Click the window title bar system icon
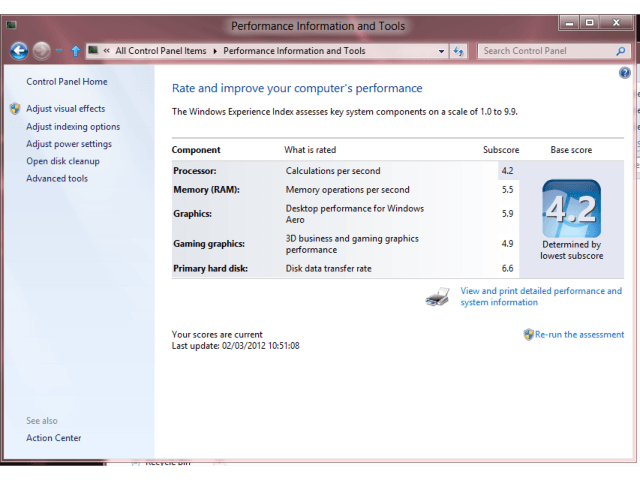The image size is (640, 480). click(x=11, y=25)
